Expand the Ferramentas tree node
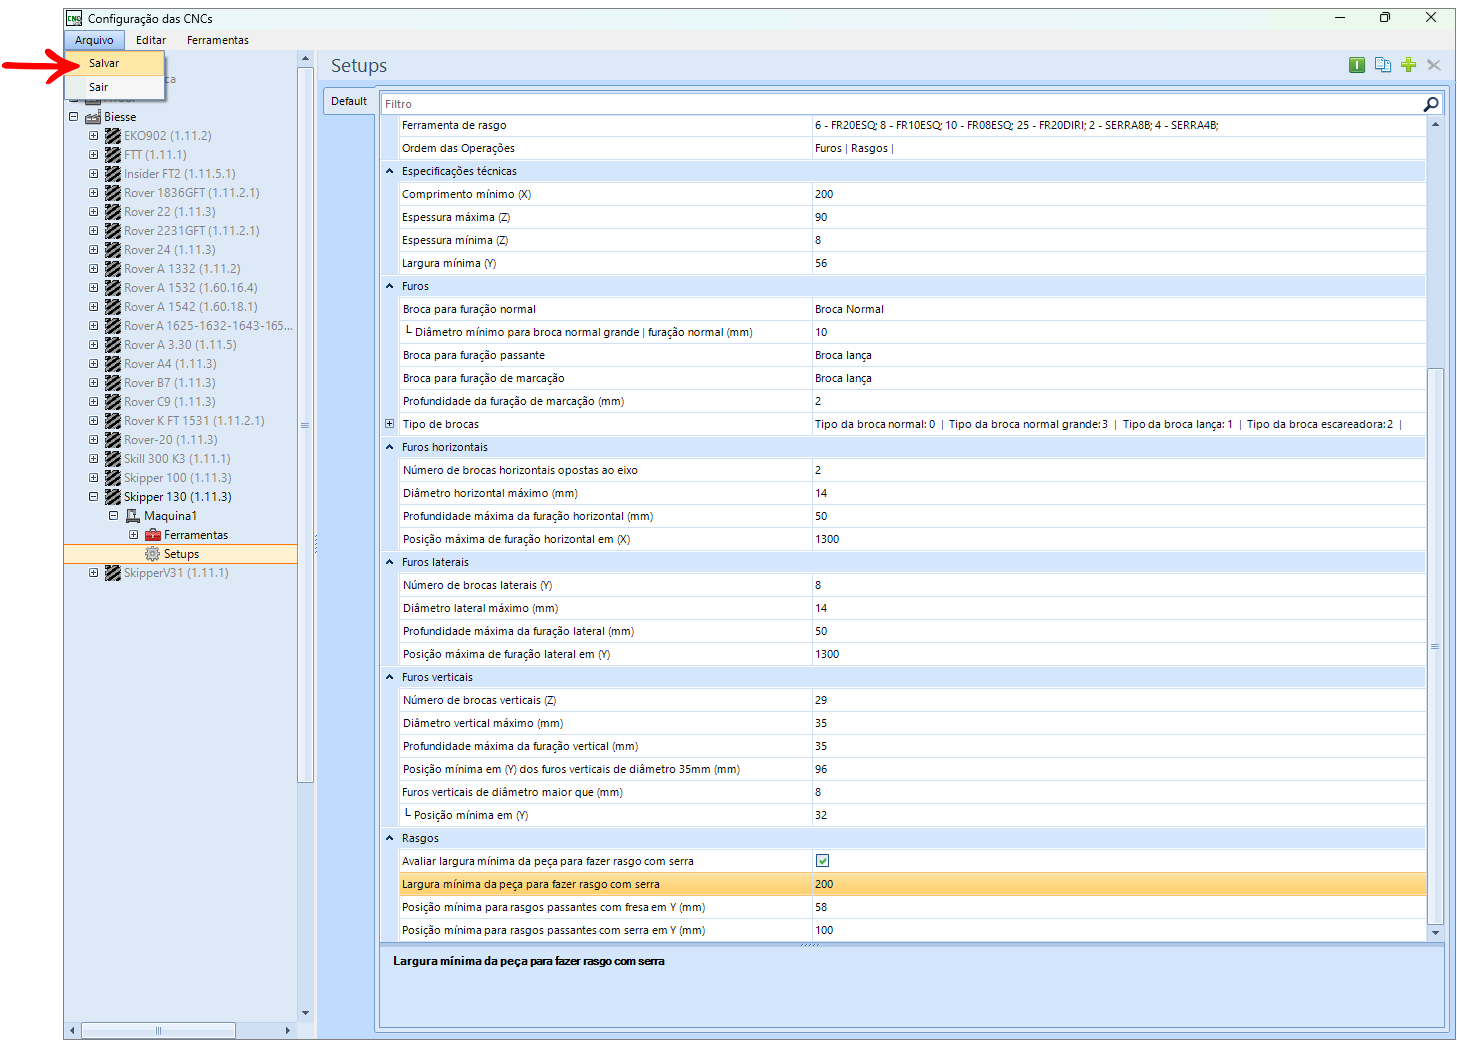Image resolution: width=1457 pixels, height=1046 pixels. (134, 535)
